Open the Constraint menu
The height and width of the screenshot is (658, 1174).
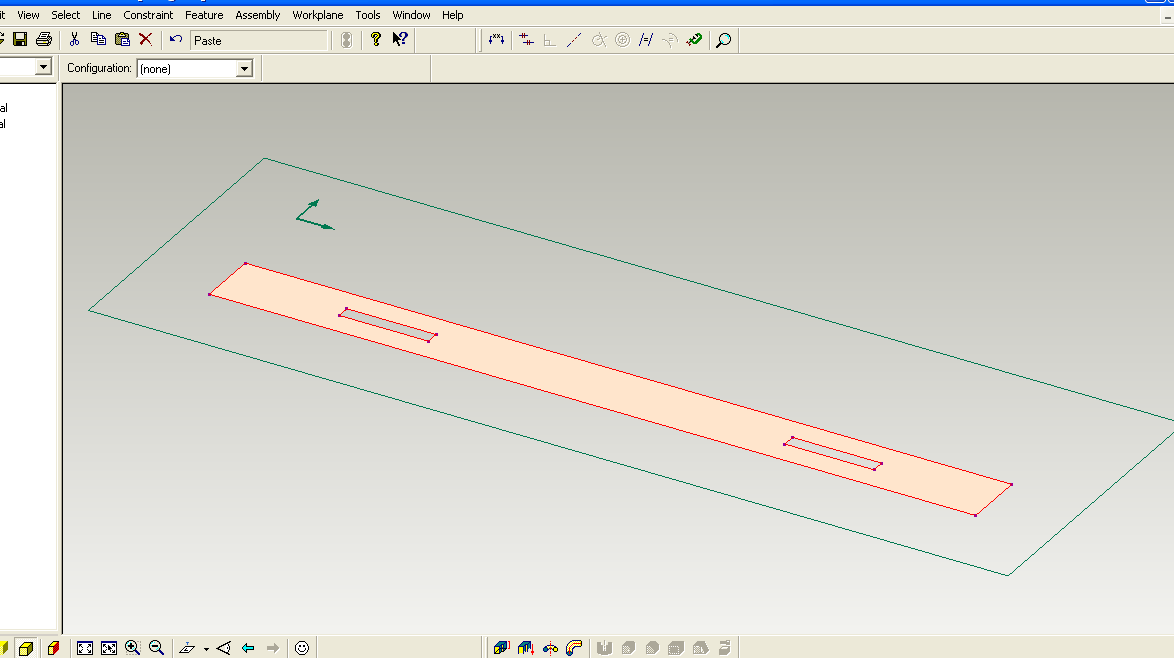[148, 15]
